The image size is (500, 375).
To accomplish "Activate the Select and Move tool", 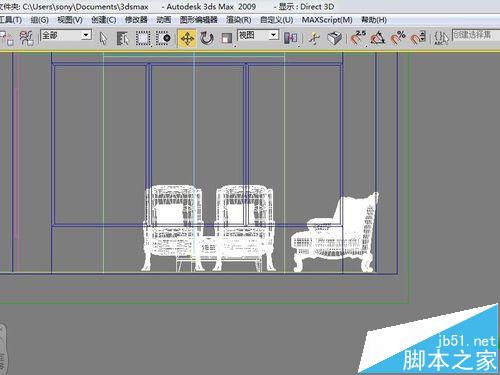I will [x=187, y=39].
